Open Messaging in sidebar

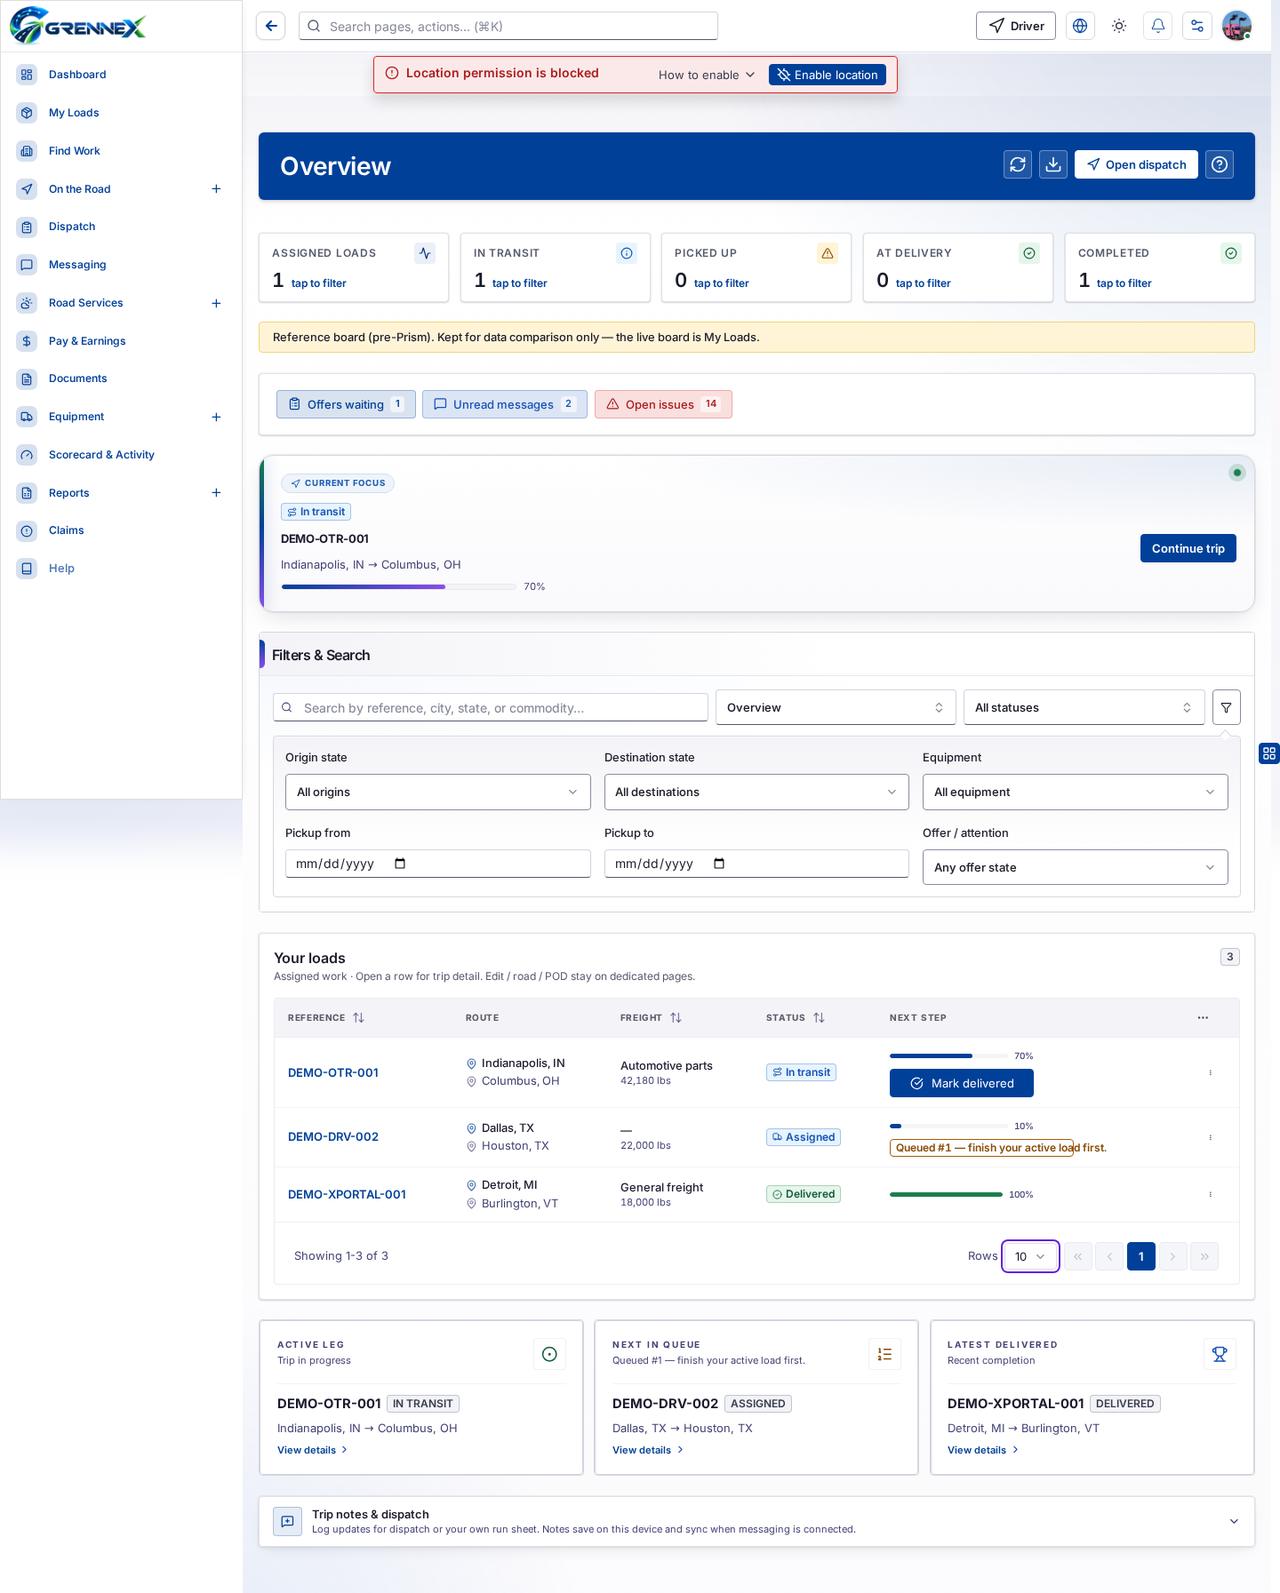click(x=77, y=265)
